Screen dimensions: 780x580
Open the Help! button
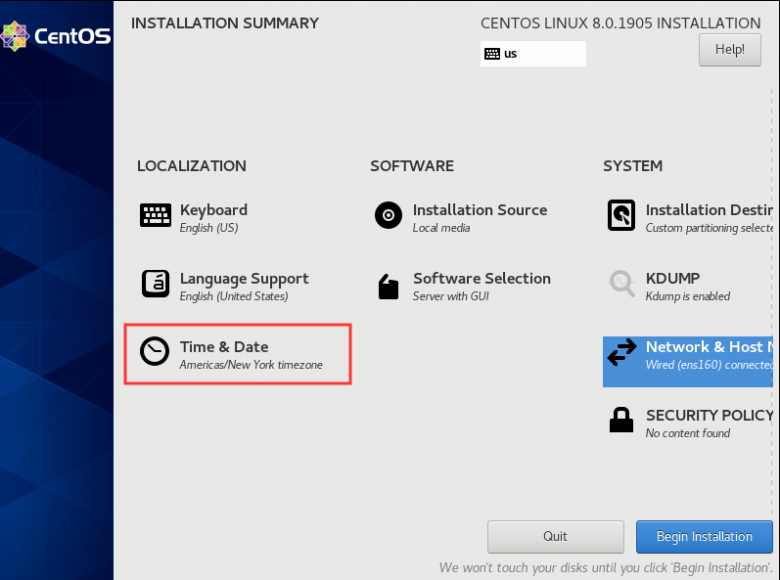(730, 50)
